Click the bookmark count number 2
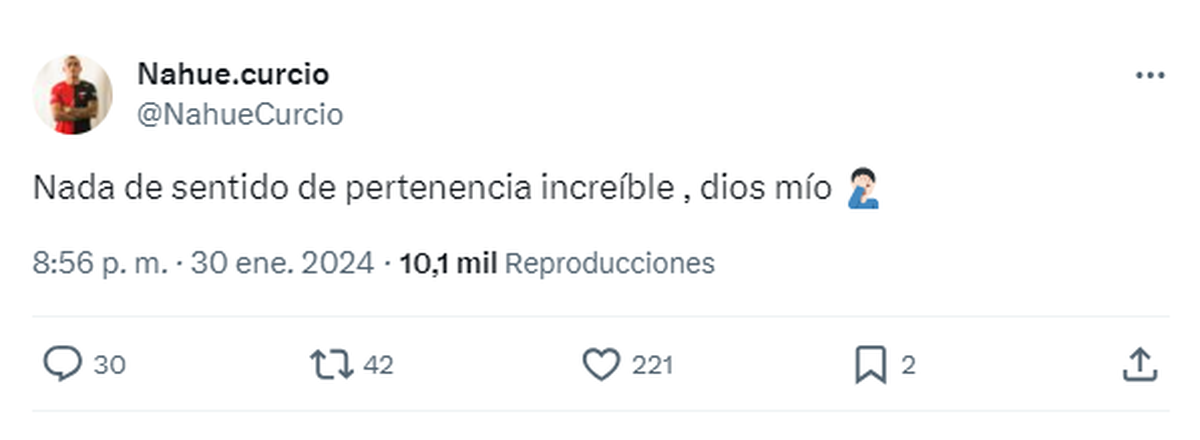 [908, 366]
